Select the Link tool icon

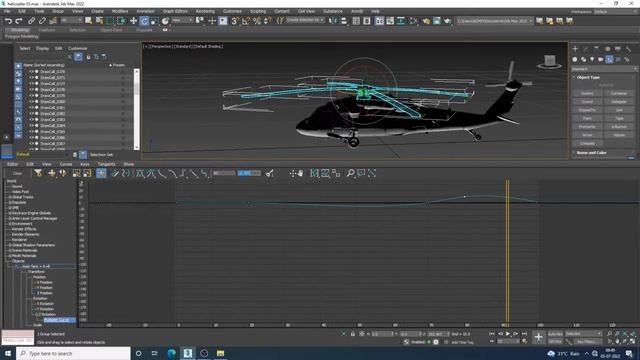click(x=31, y=20)
